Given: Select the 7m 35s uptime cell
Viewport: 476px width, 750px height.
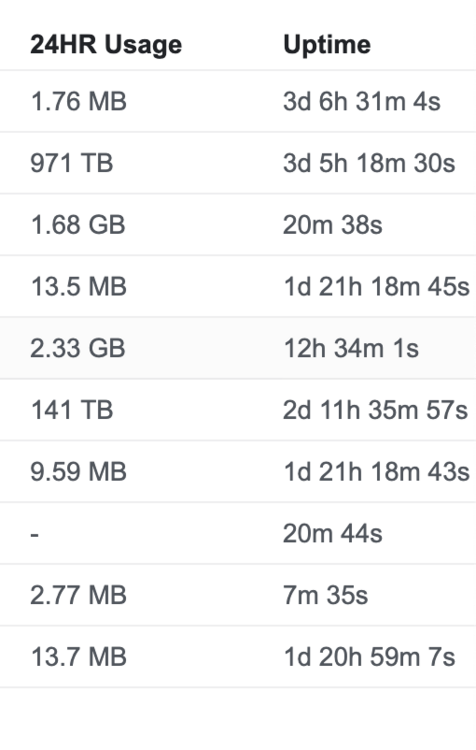Looking at the screenshot, I should (x=325, y=595).
